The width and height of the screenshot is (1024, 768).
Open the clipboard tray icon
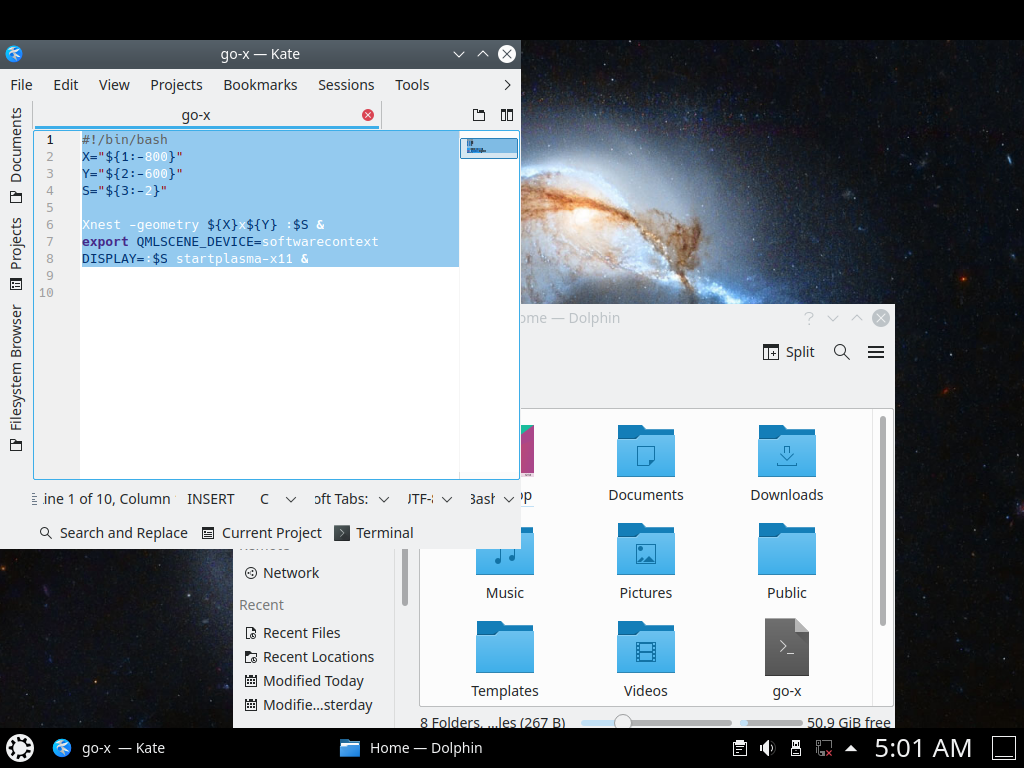tap(739, 748)
